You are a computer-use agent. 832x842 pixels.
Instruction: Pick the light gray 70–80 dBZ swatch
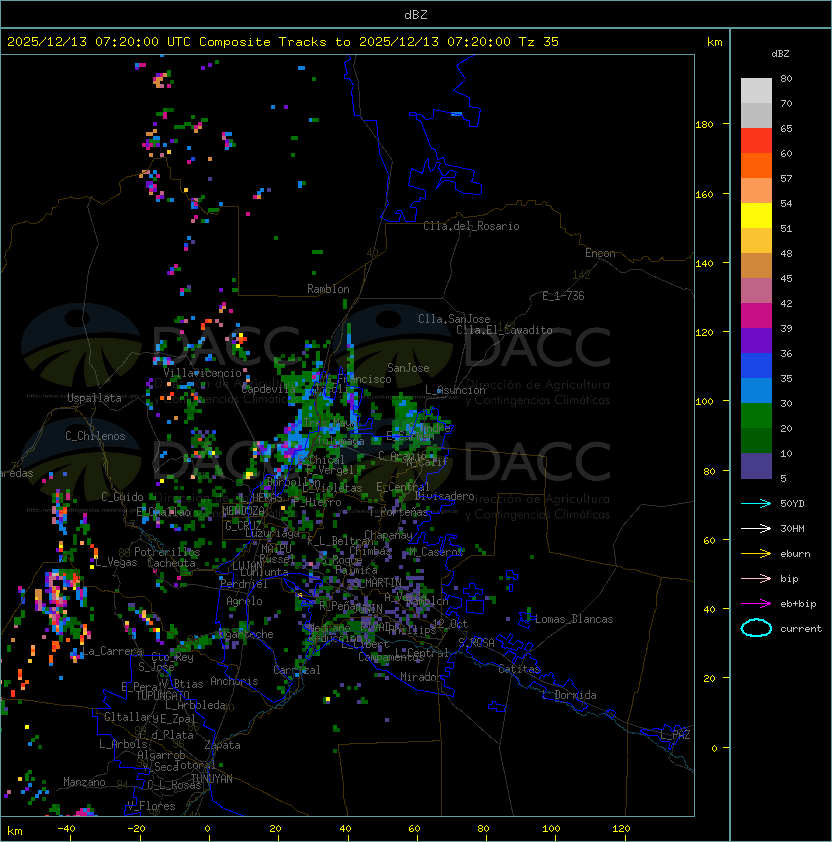tap(756, 91)
